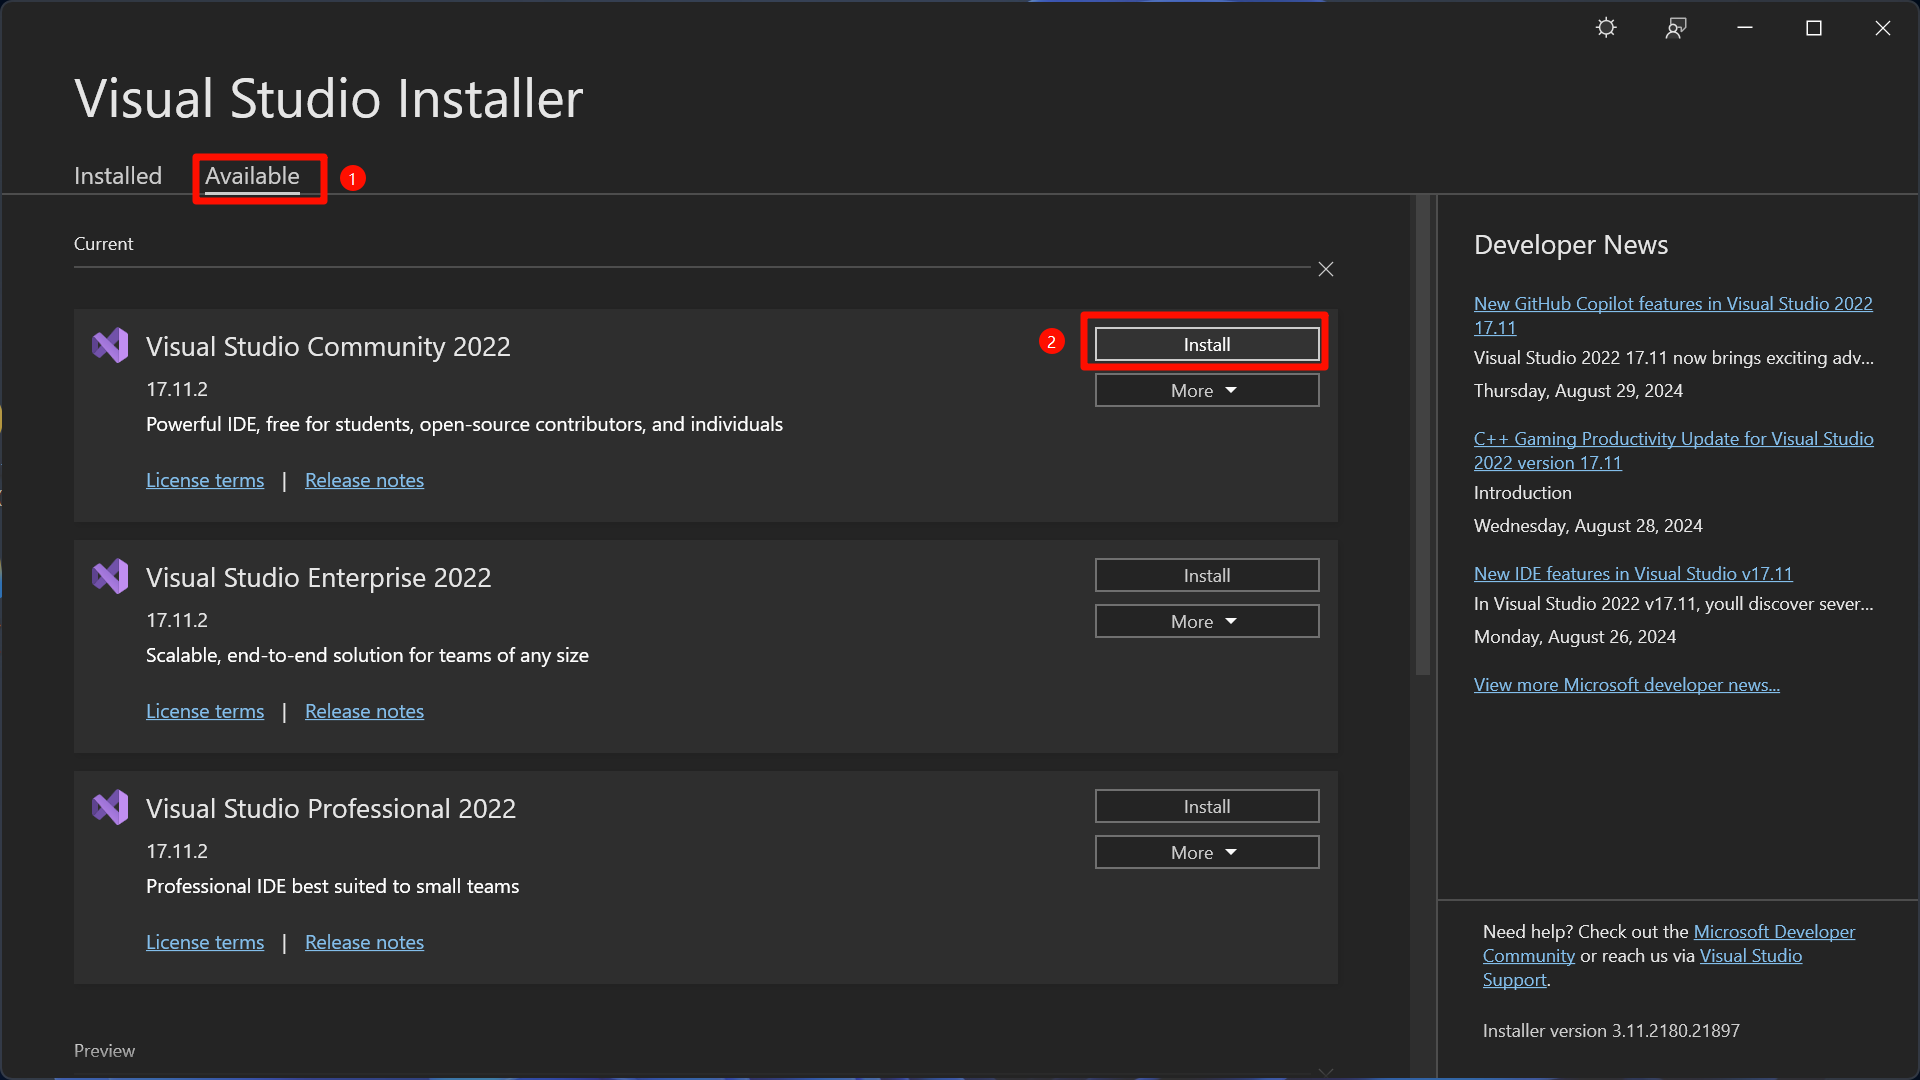
Task: Open the C++ Gaming Productivity Update article
Action: (x=1673, y=450)
